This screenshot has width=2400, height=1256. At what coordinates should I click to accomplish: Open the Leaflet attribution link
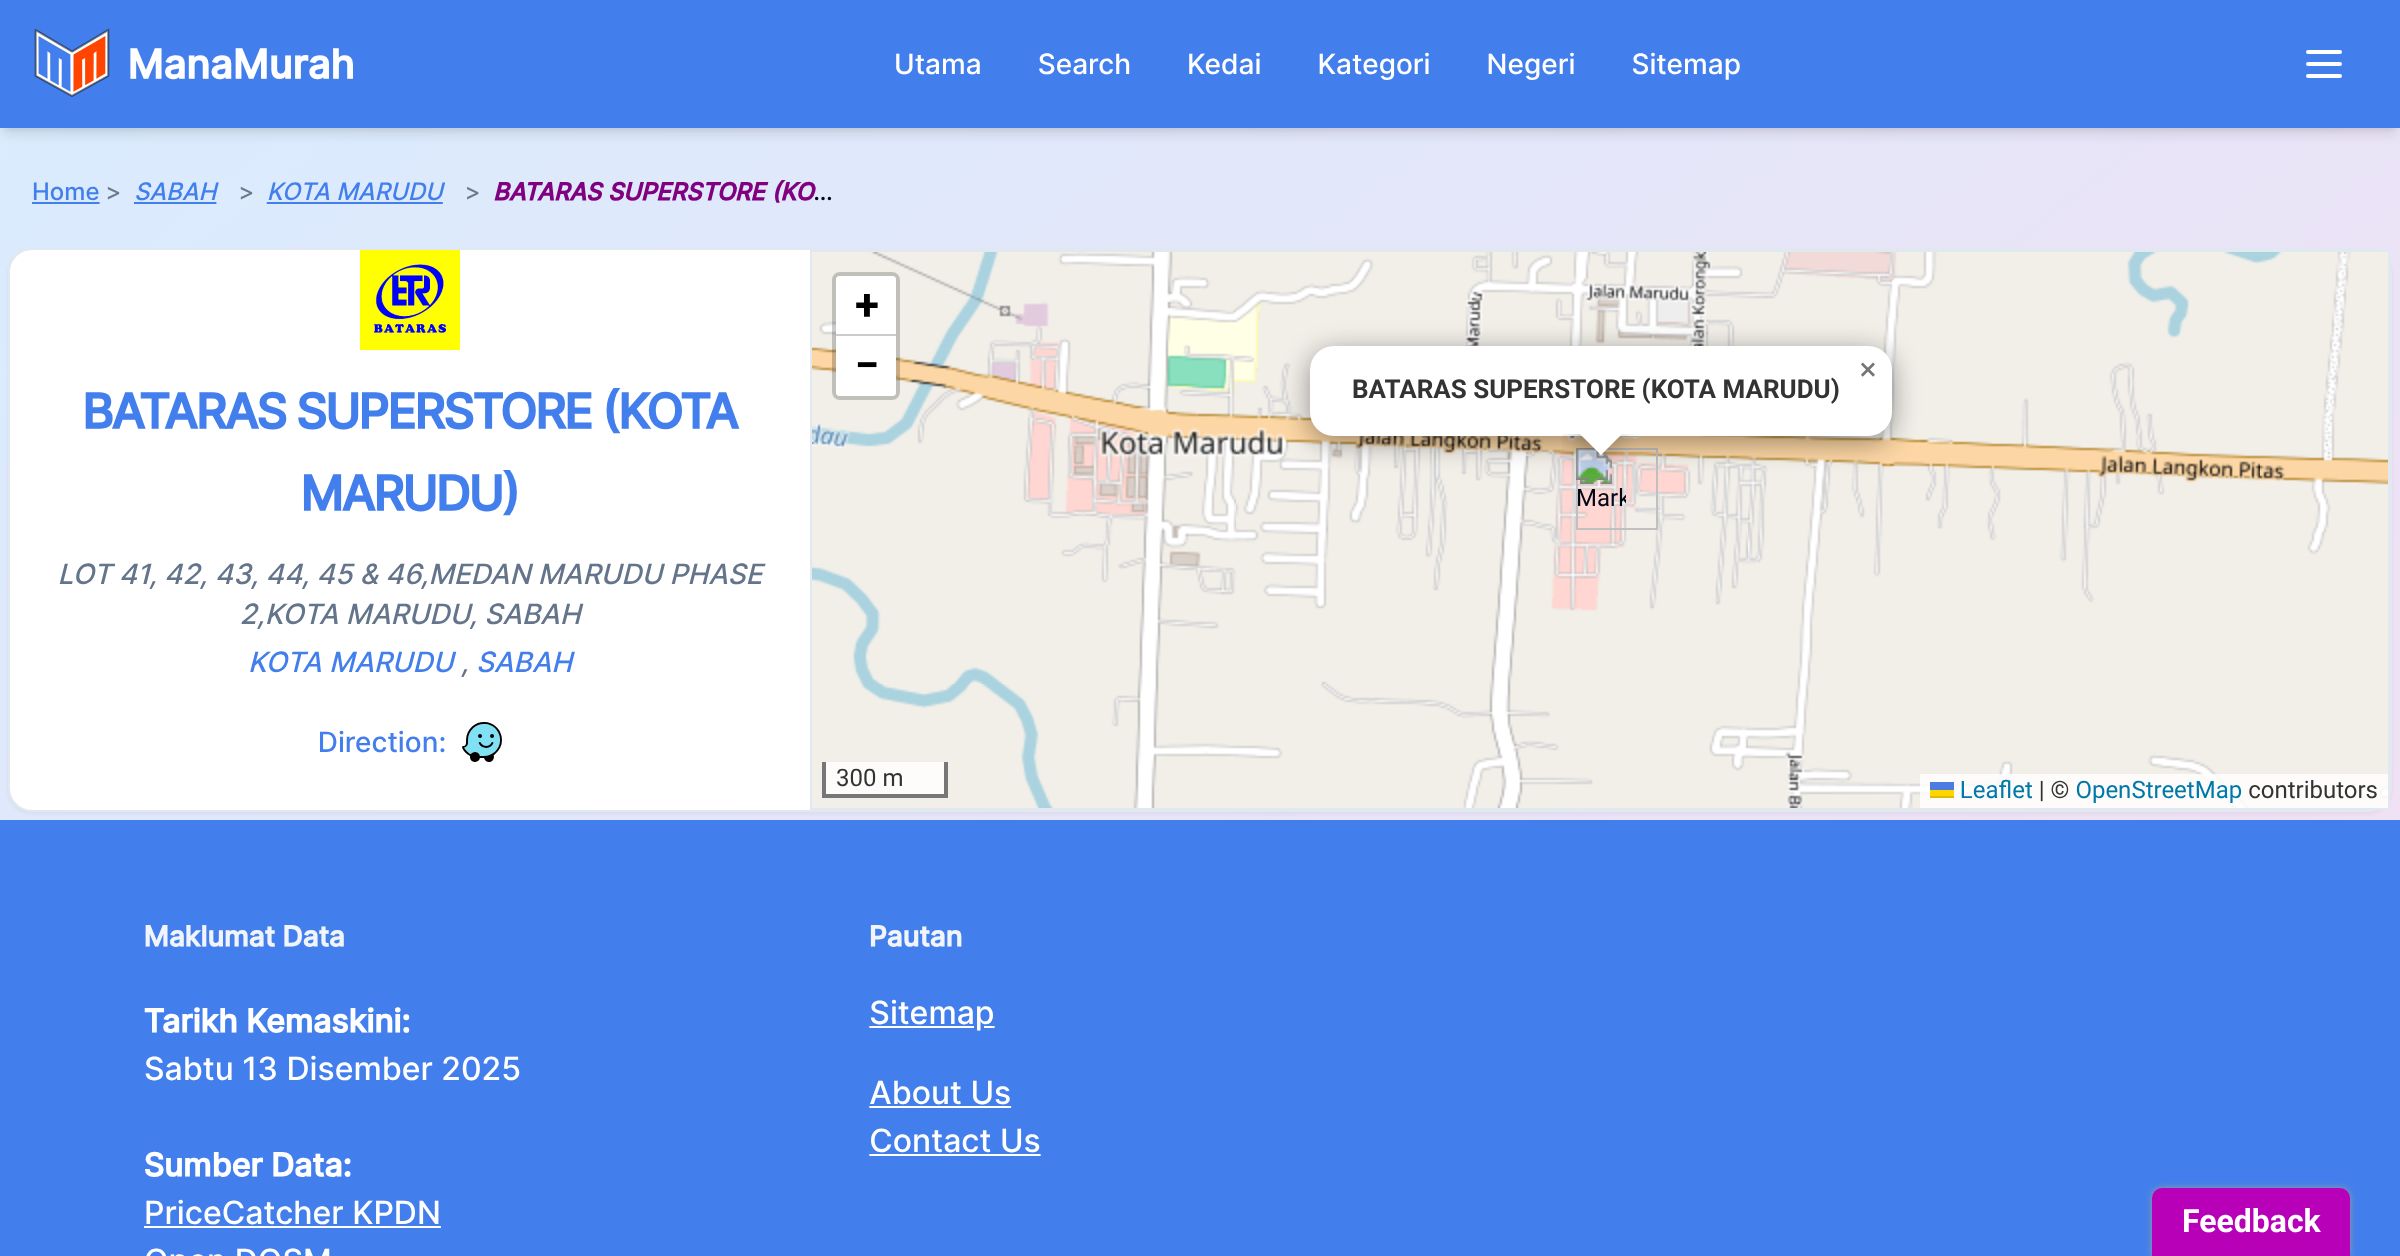[1995, 790]
